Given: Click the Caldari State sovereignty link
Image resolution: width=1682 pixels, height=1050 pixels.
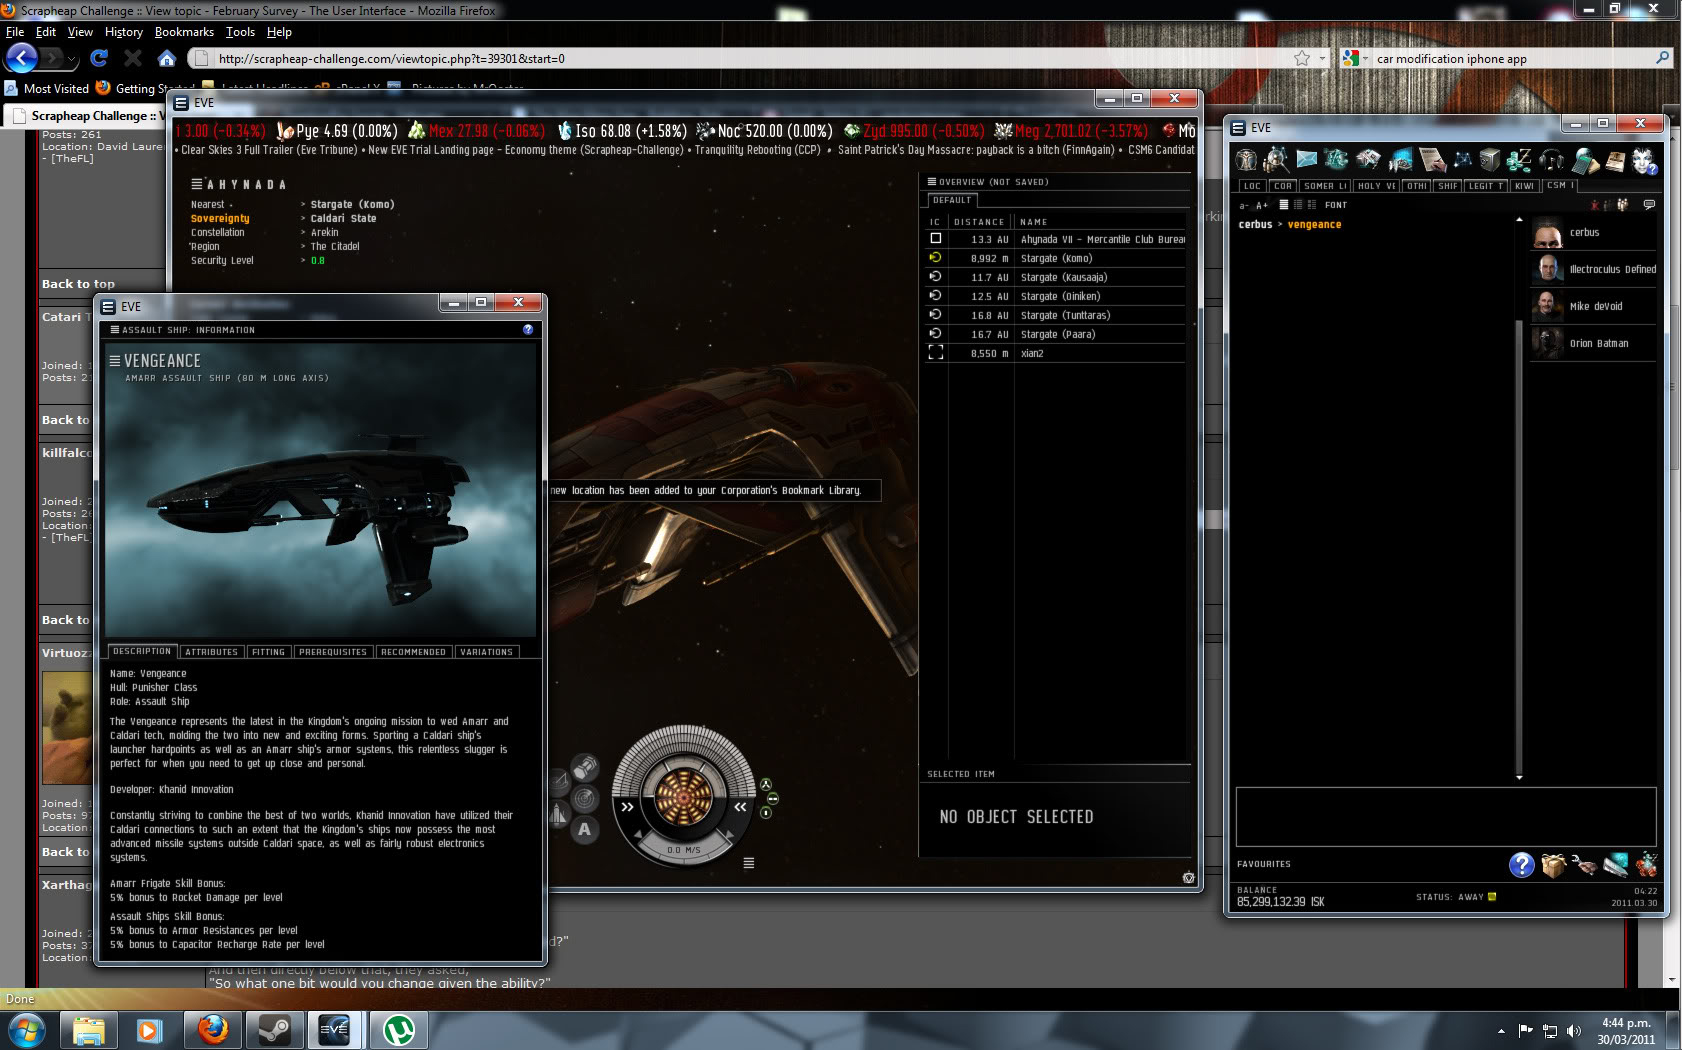Looking at the screenshot, I should (343, 218).
